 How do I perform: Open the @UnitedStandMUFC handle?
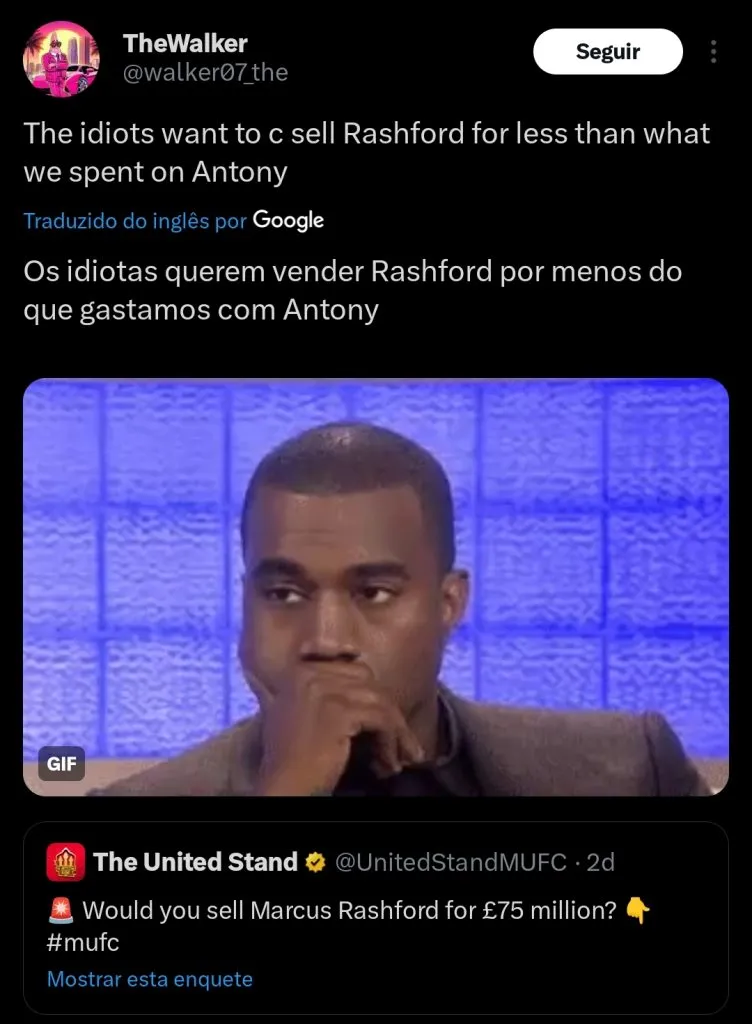[450, 862]
